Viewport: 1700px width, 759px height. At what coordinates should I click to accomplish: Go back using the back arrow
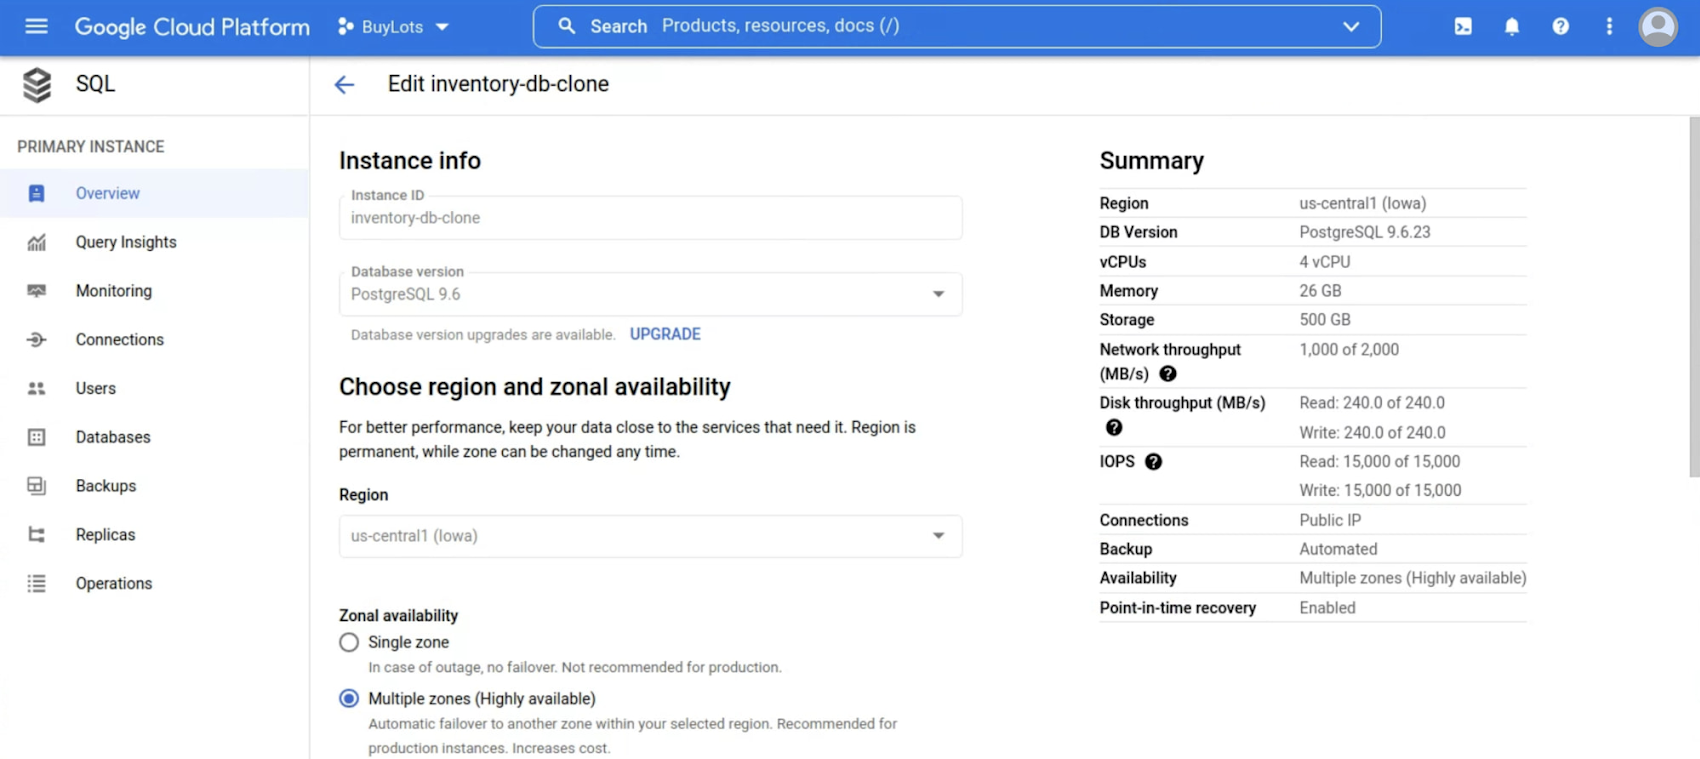coord(344,85)
